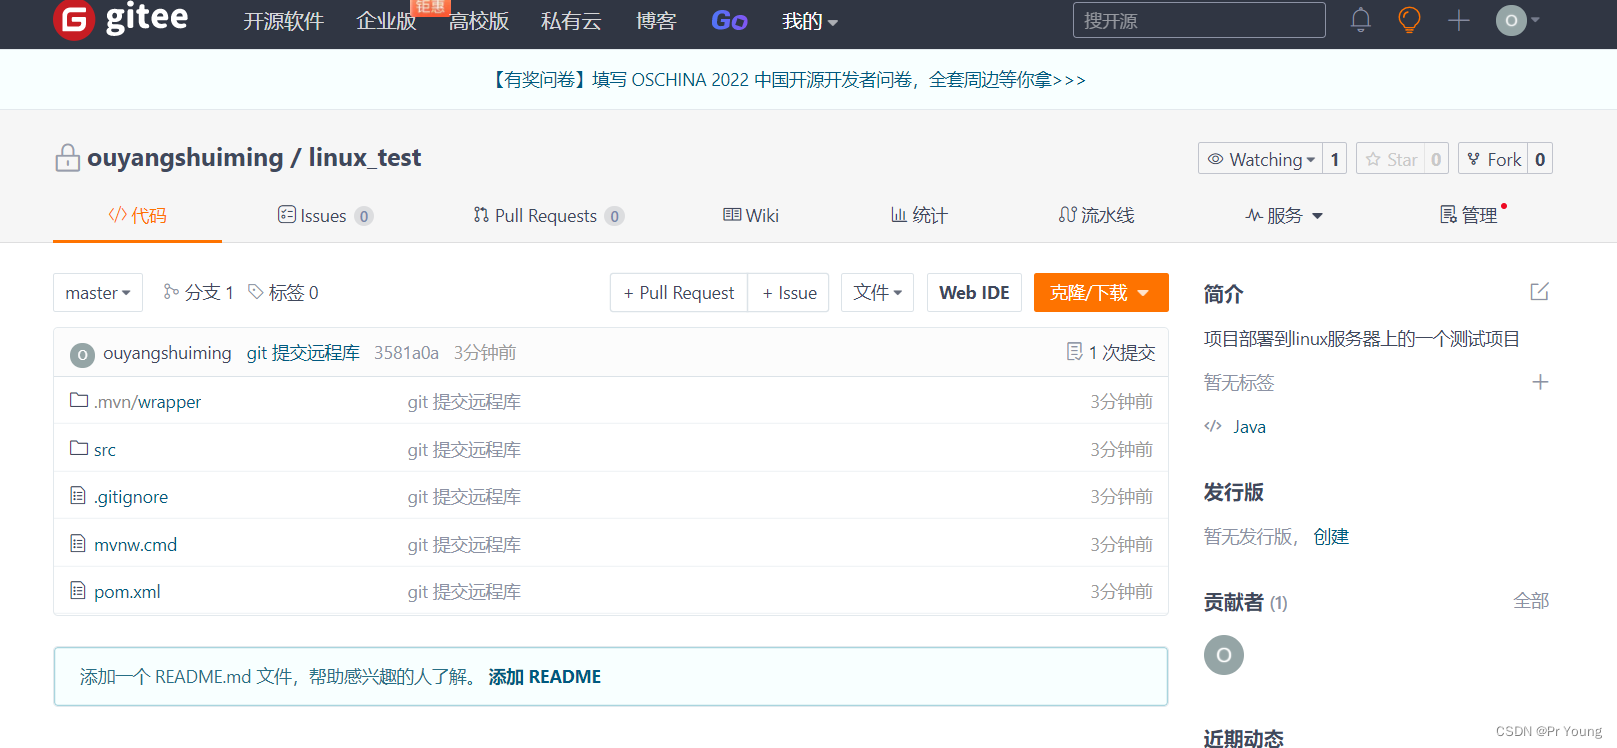
Task: Switch to the 代码 tab
Action: (137, 216)
